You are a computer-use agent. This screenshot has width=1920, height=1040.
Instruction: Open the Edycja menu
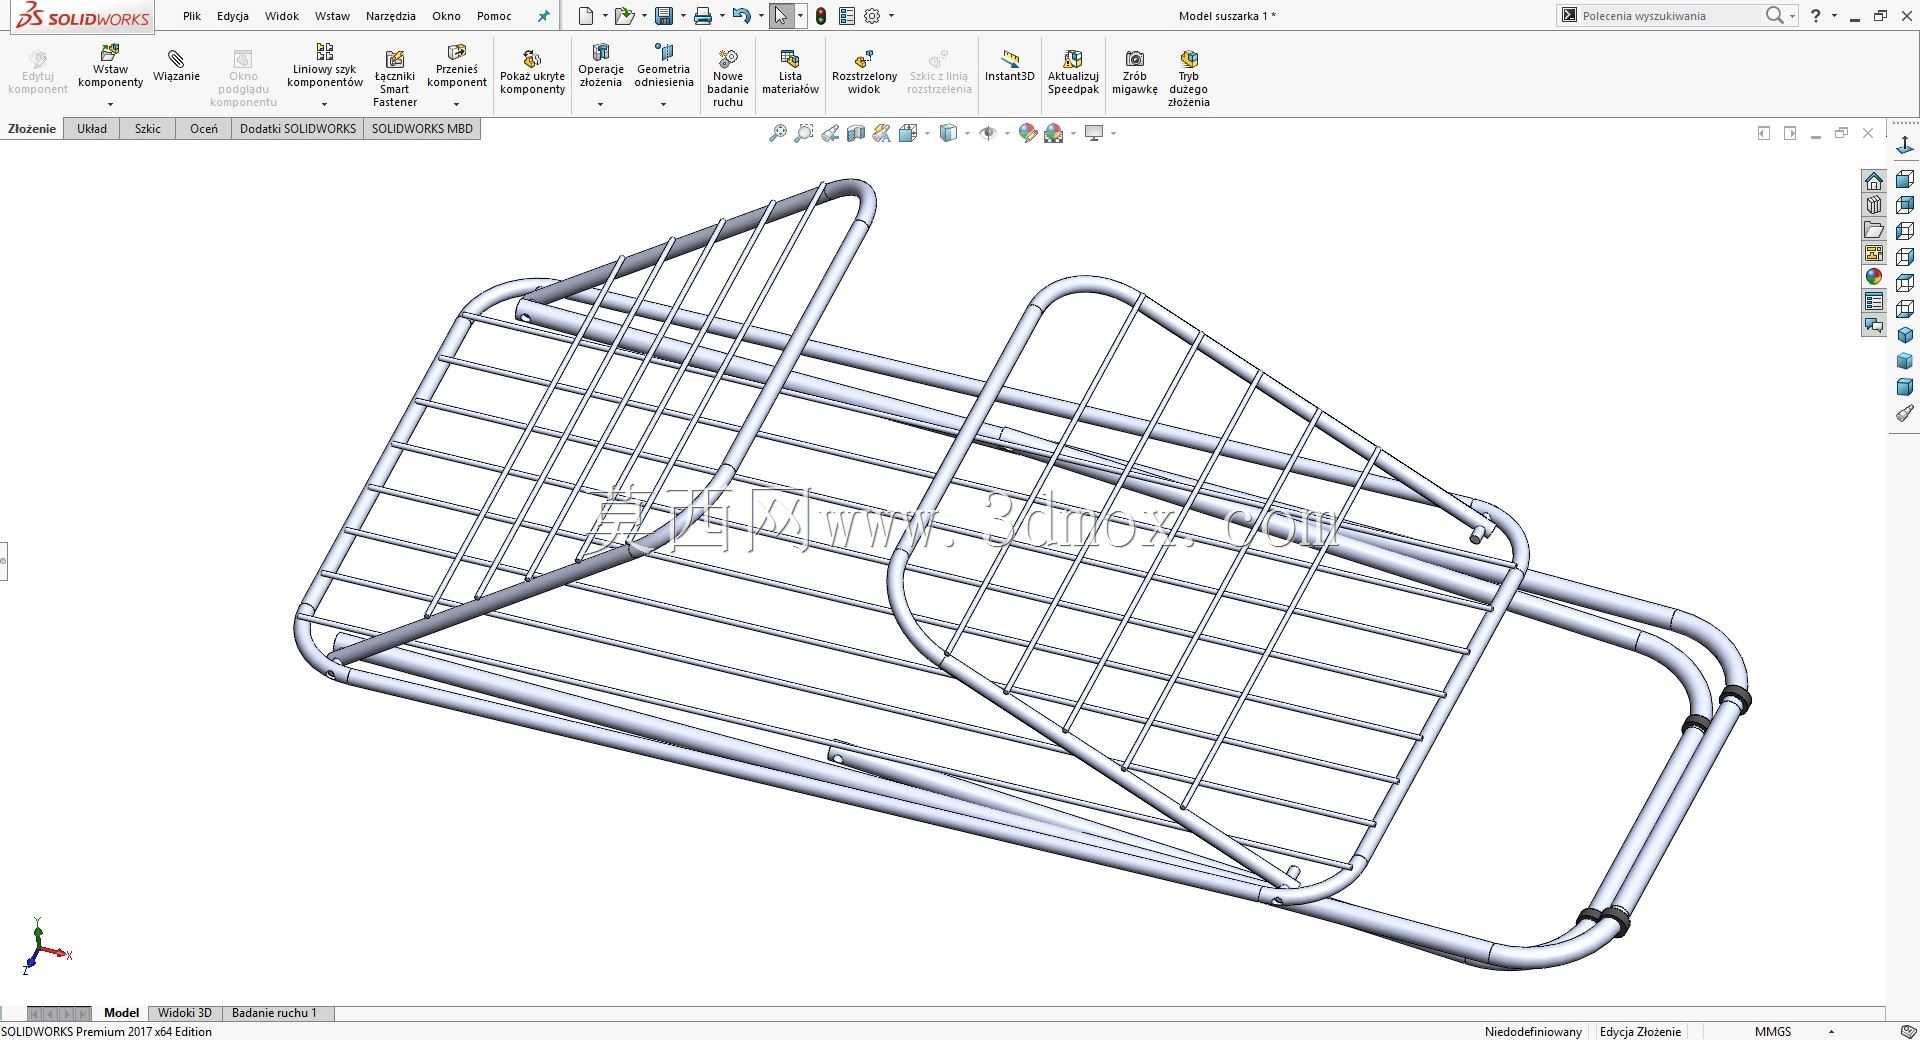coord(233,16)
